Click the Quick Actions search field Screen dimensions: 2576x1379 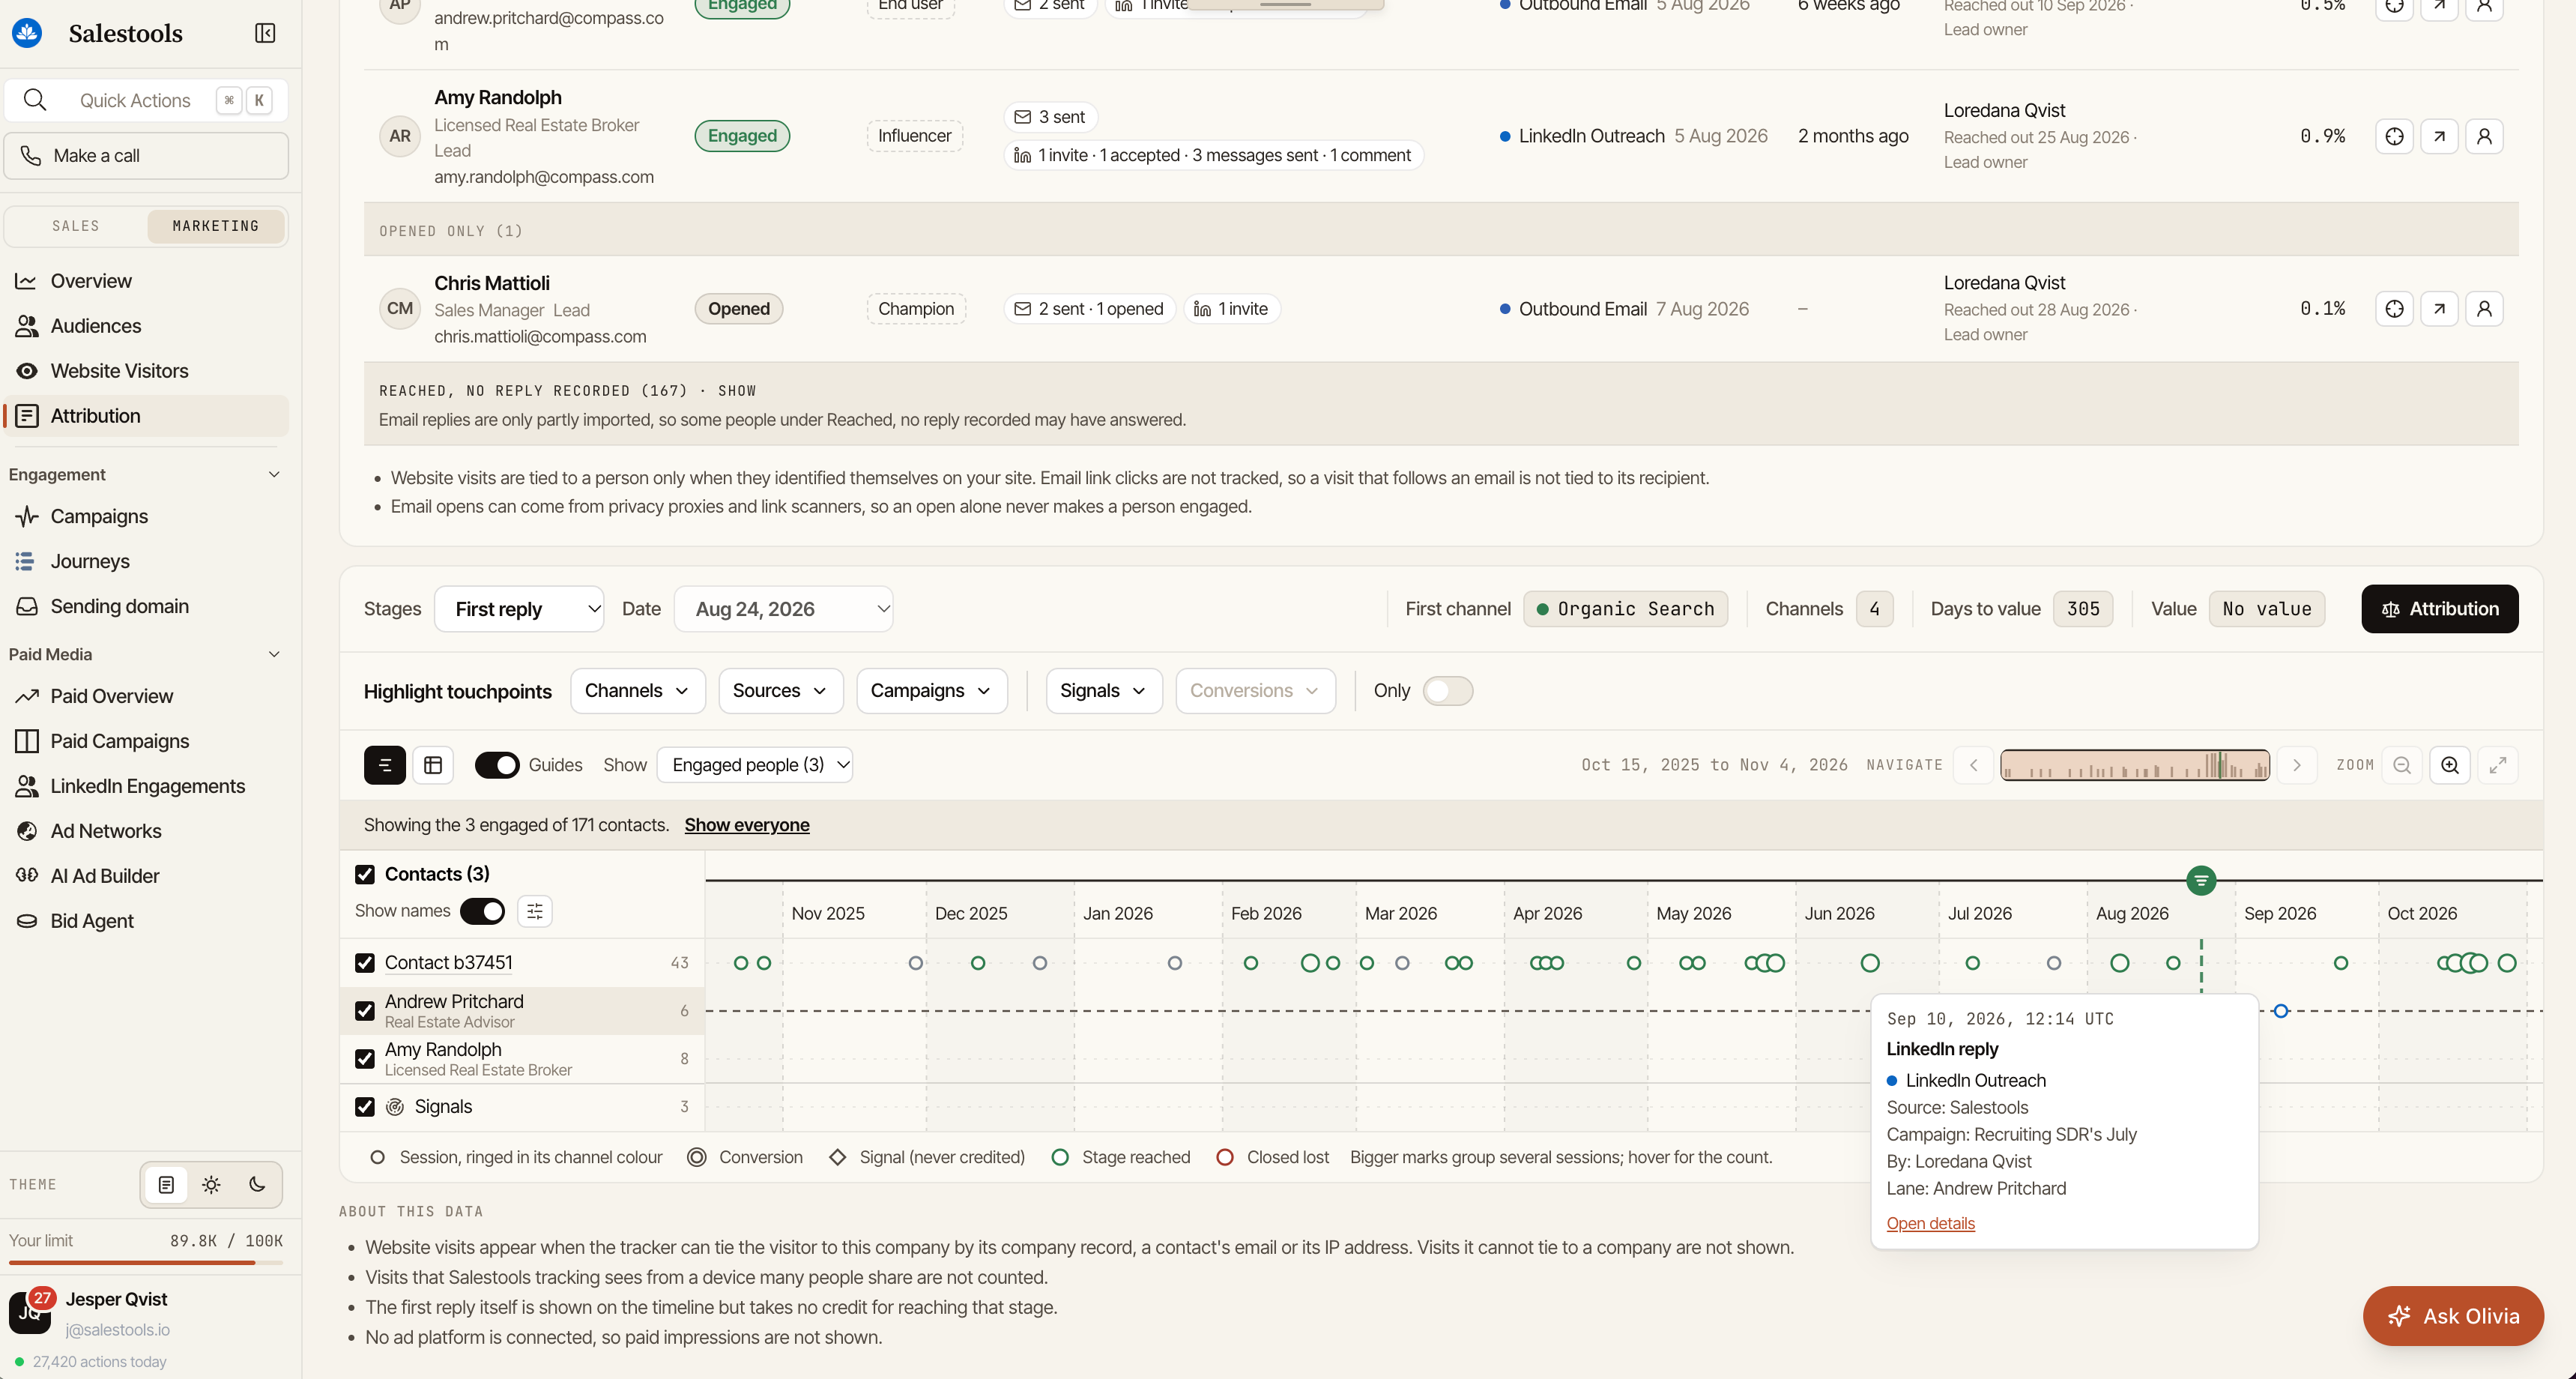point(146,100)
